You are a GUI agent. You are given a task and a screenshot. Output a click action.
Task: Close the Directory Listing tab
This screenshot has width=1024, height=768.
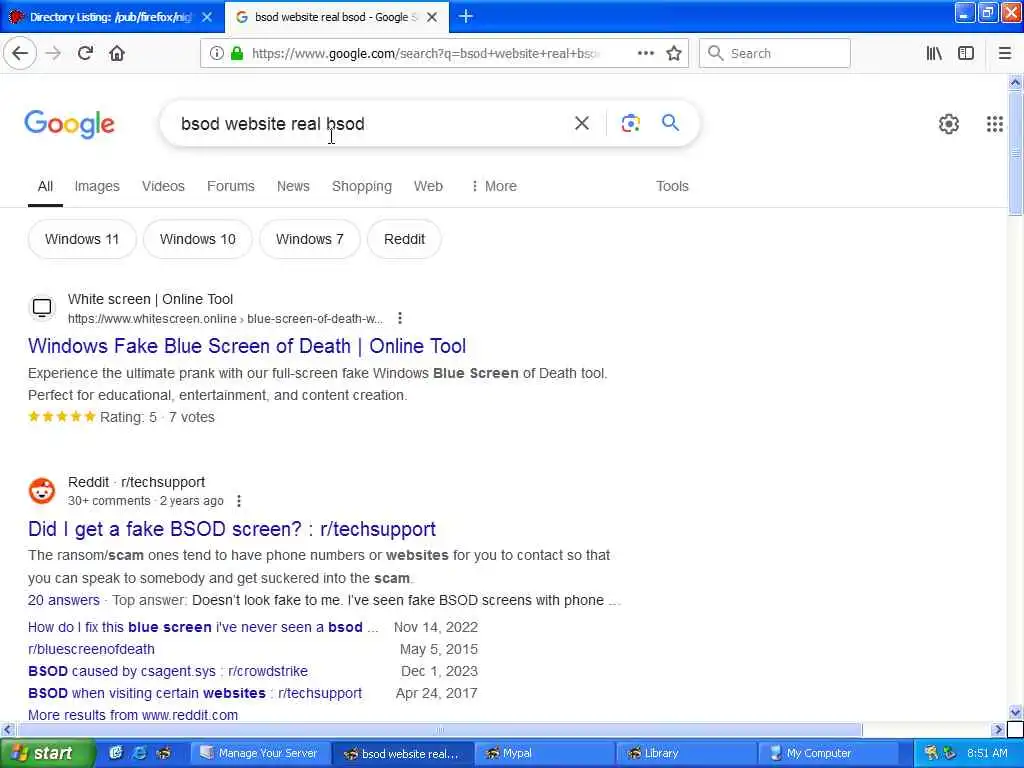point(207,17)
